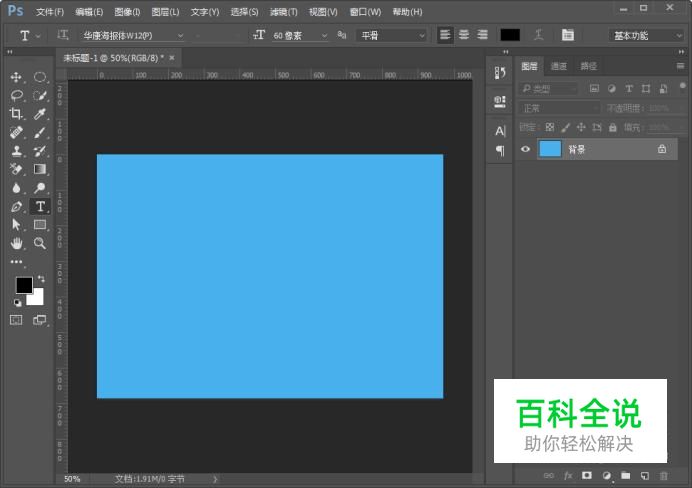Viewport: 692px width, 488px height.
Task: Expand the 60 像素 font size dropdown
Action: [x=323, y=35]
